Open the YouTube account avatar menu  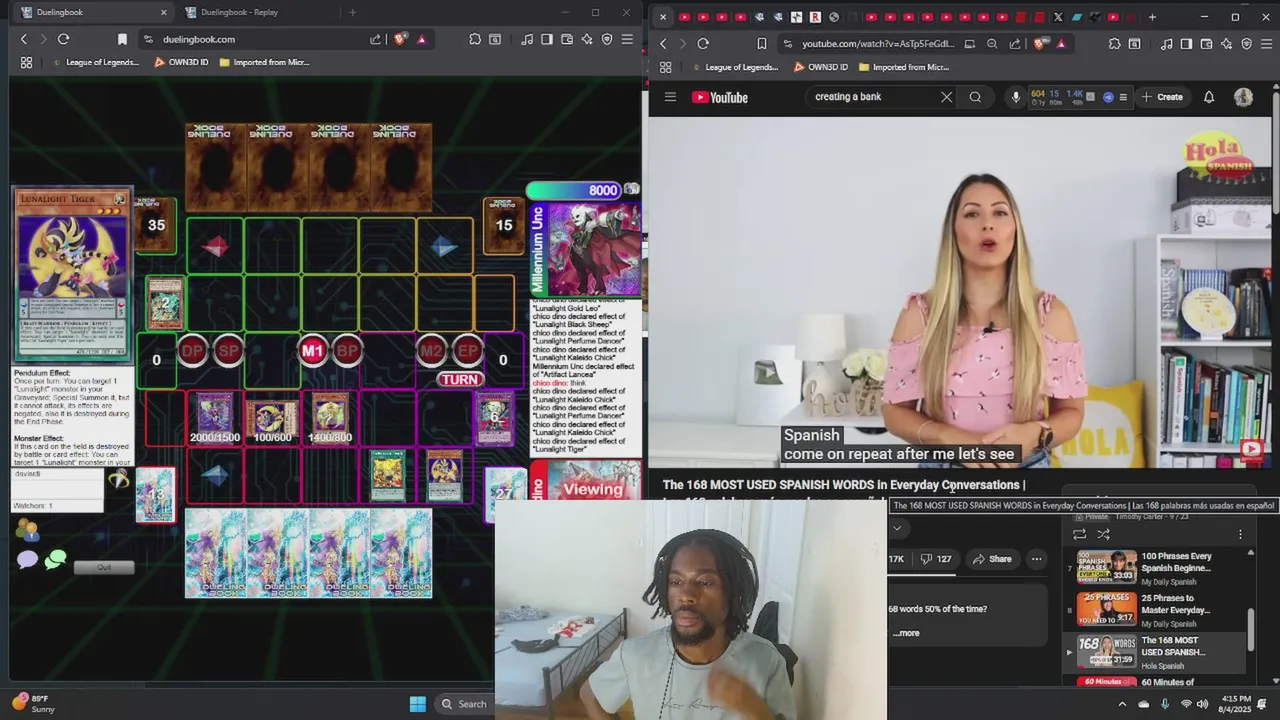tap(1243, 97)
